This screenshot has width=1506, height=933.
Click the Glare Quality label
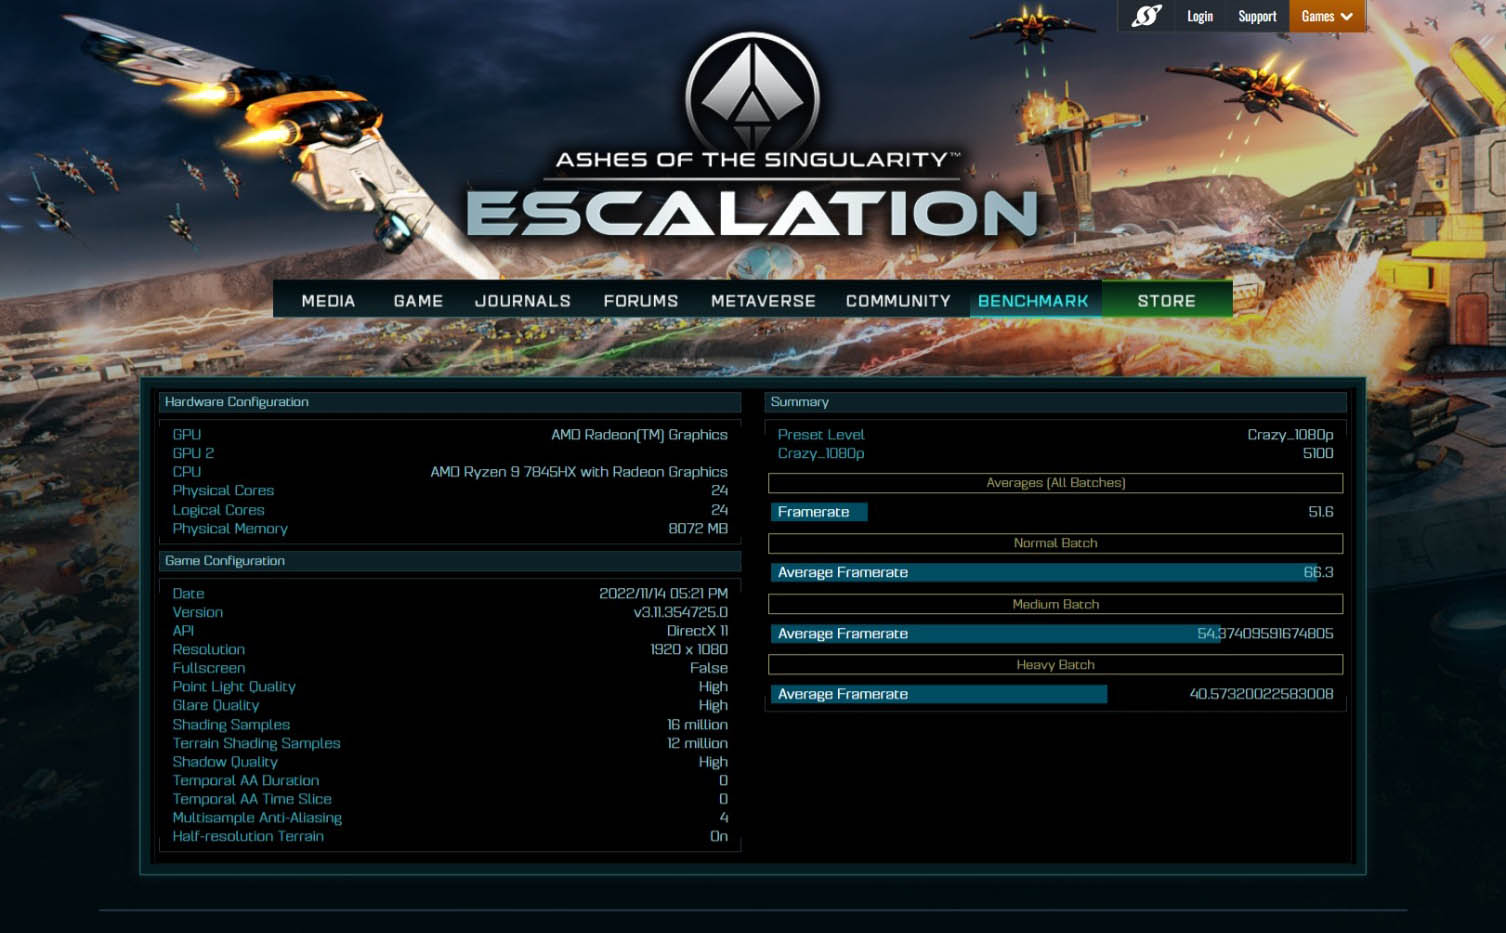coord(215,705)
